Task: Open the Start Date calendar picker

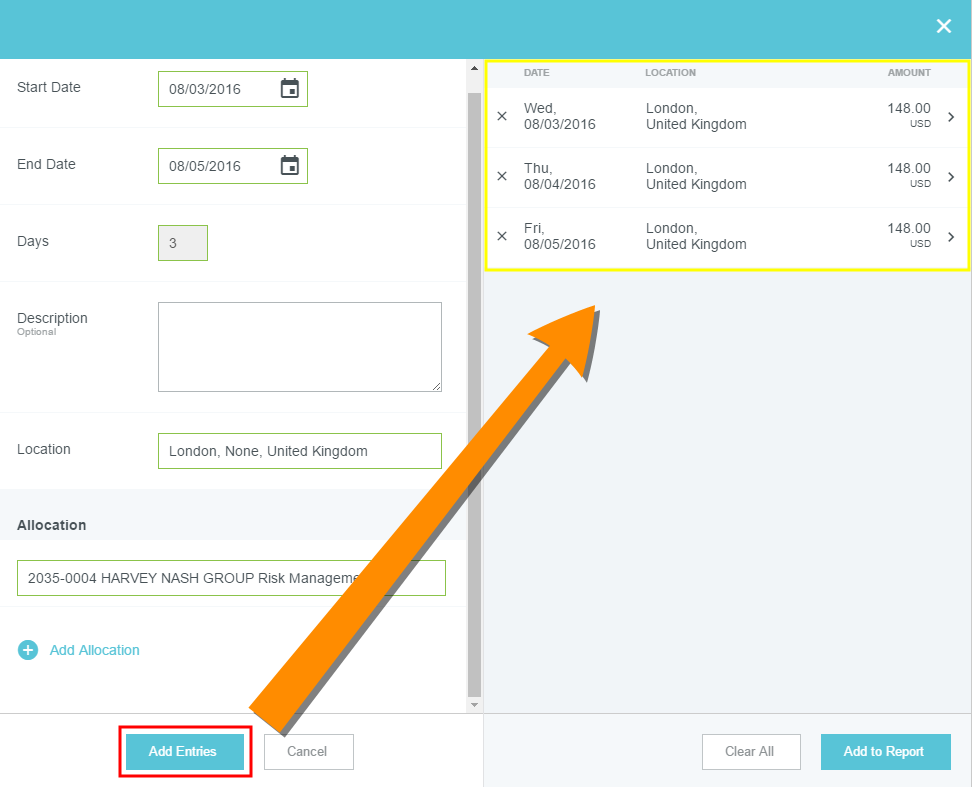Action: 289,89
